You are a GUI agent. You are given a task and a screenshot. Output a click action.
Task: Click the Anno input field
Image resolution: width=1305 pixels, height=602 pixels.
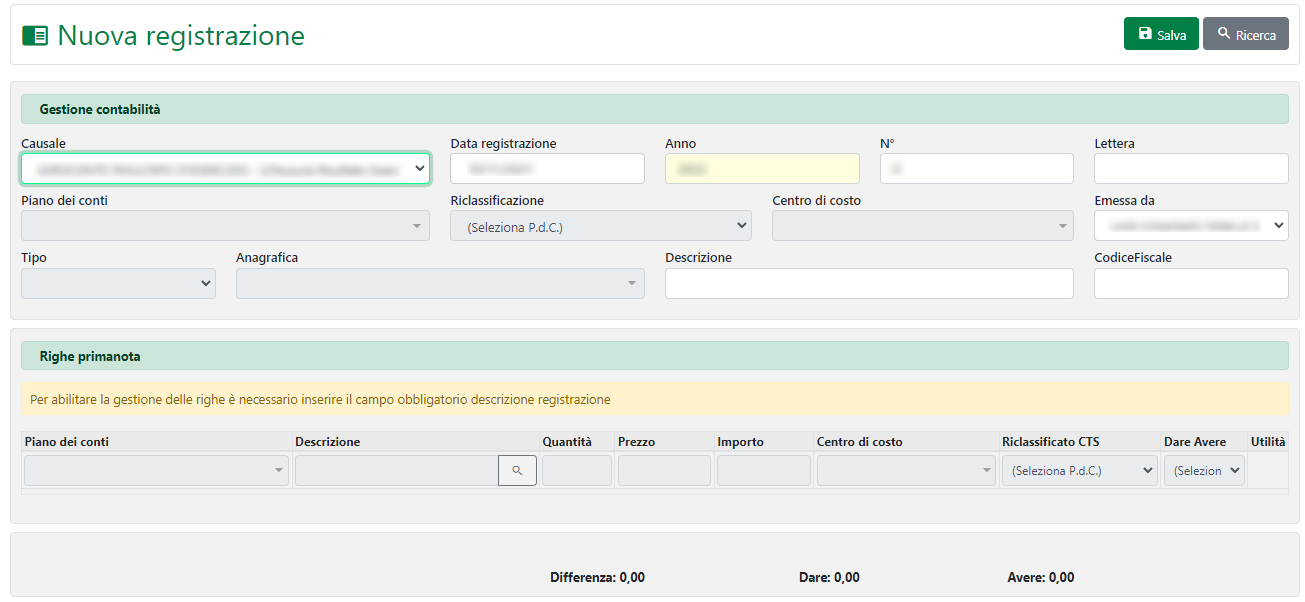pyautogui.click(x=761, y=169)
